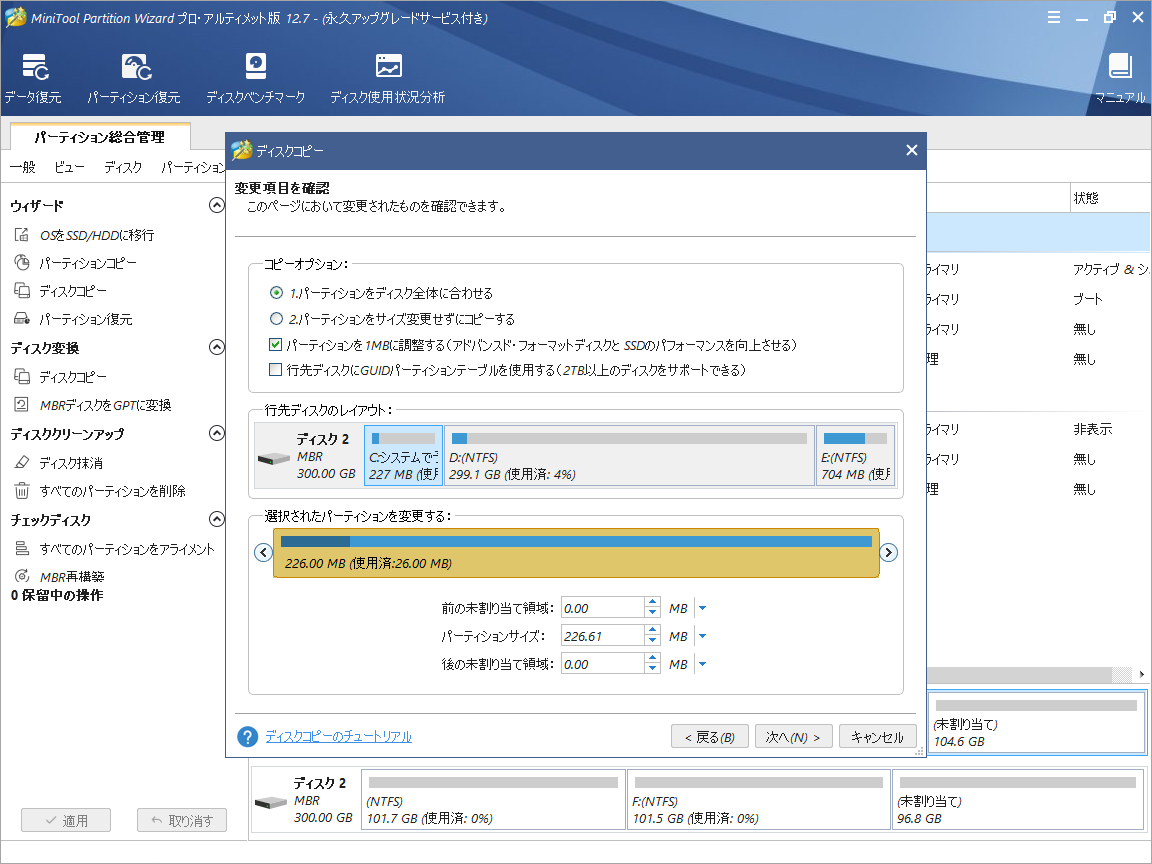Collapse the ウィザード sidebar section

(216, 205)
